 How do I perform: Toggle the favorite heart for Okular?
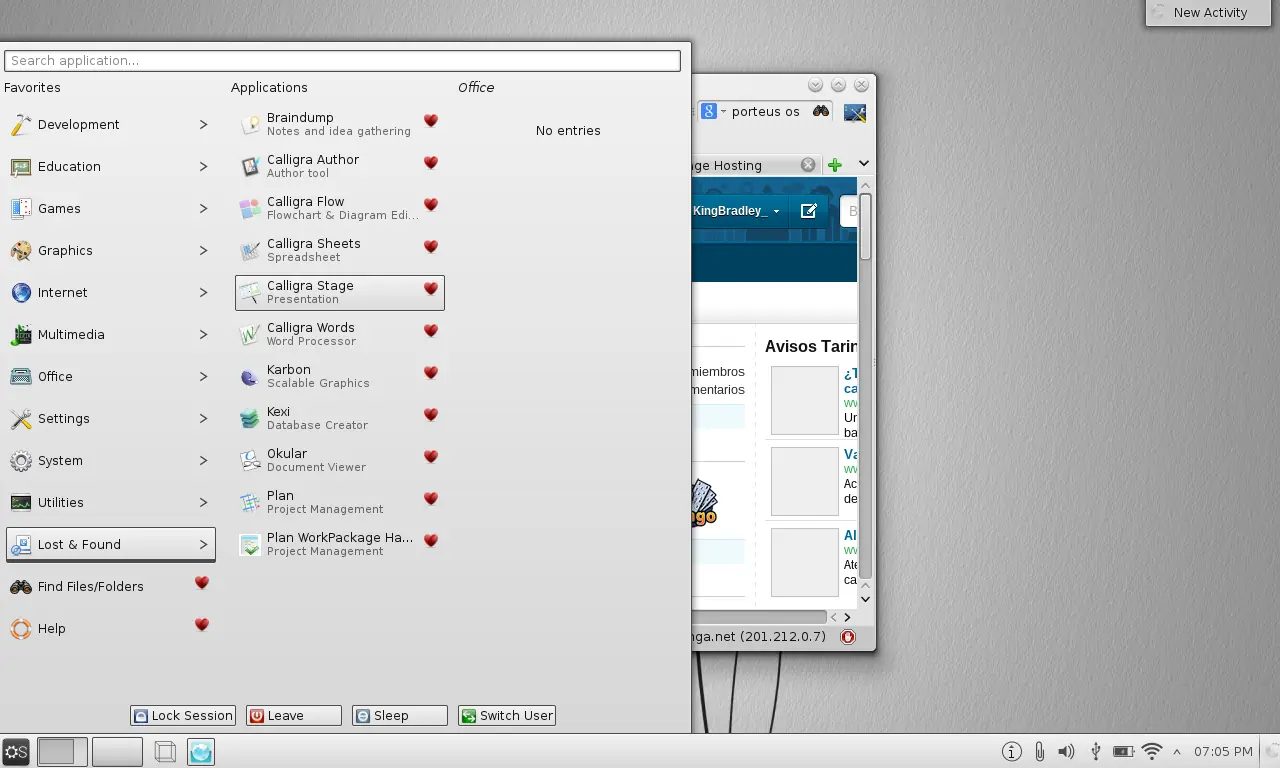431,457
